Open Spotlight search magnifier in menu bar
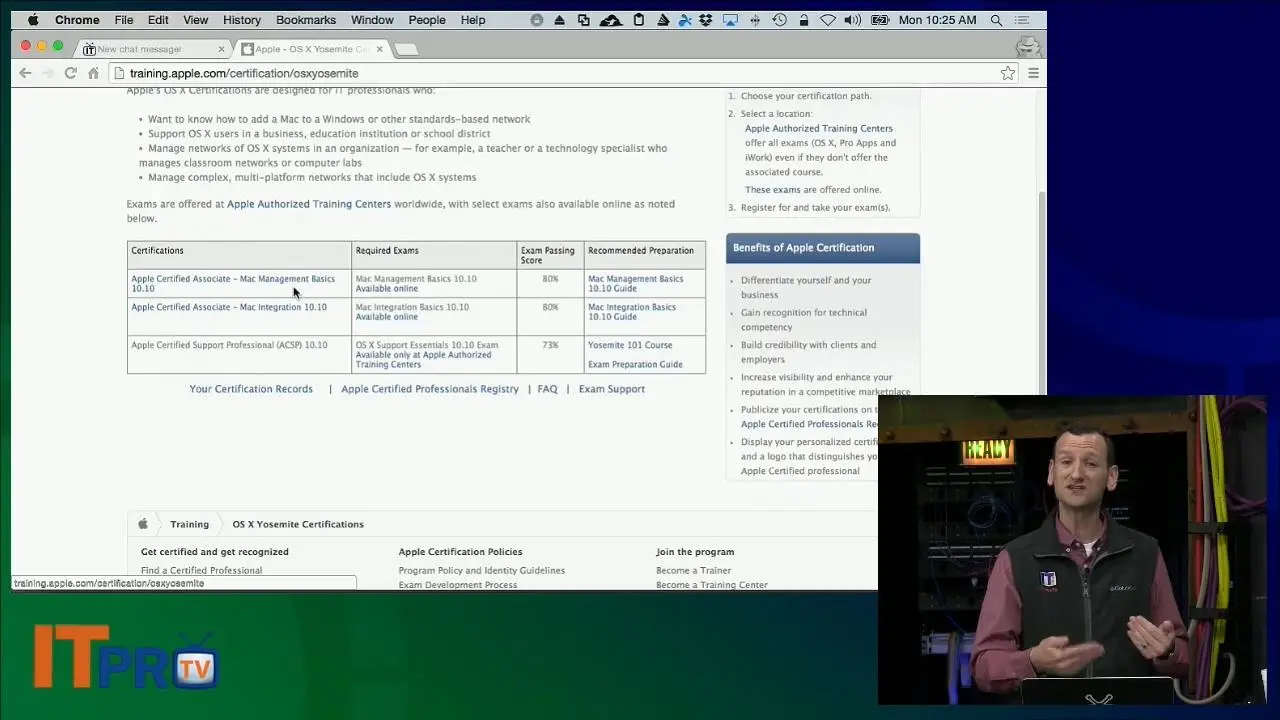This screenshot has height=720, width=1280. [x=996, y=20]
